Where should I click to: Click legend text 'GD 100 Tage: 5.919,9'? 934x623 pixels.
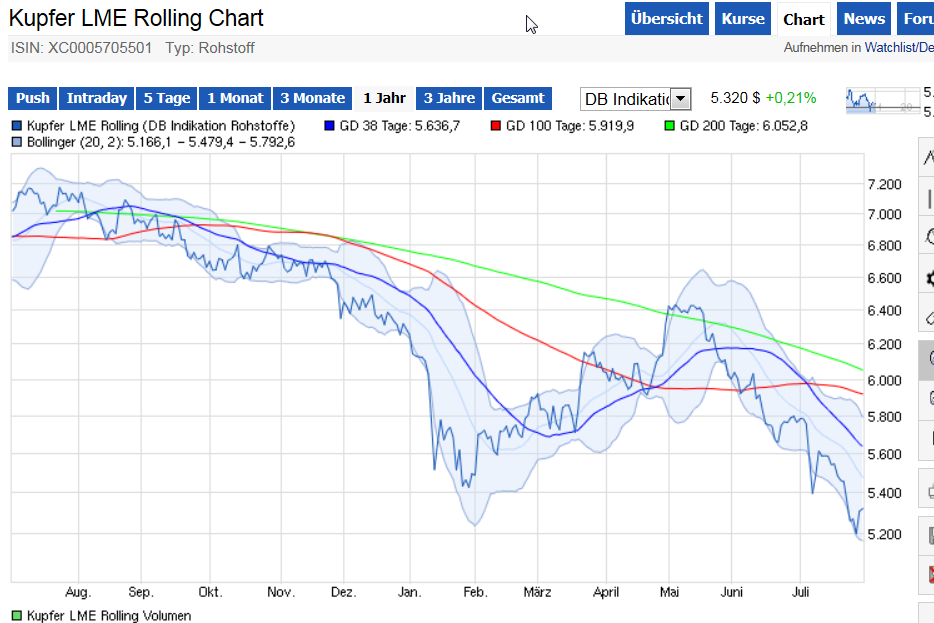click(570, 126)
